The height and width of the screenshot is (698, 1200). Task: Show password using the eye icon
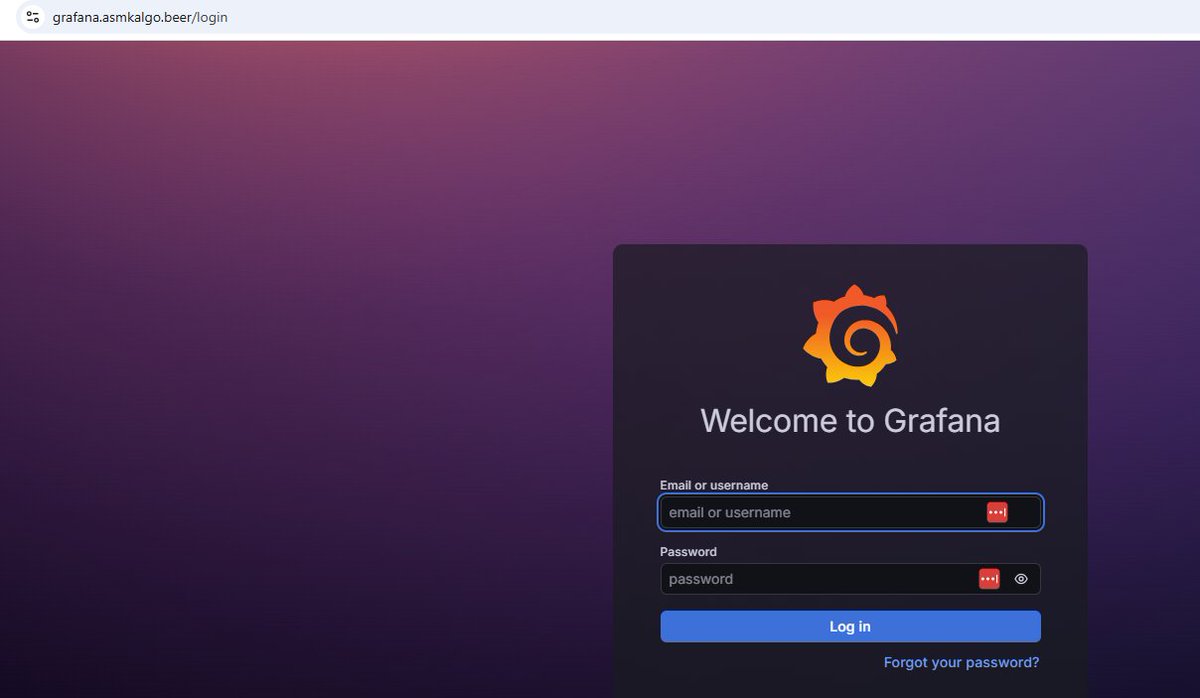point(1021,578)
